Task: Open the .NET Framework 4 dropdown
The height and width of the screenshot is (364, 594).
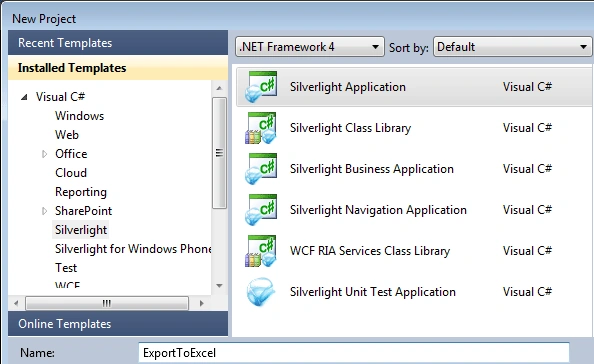Action: [x=310, y=47]
